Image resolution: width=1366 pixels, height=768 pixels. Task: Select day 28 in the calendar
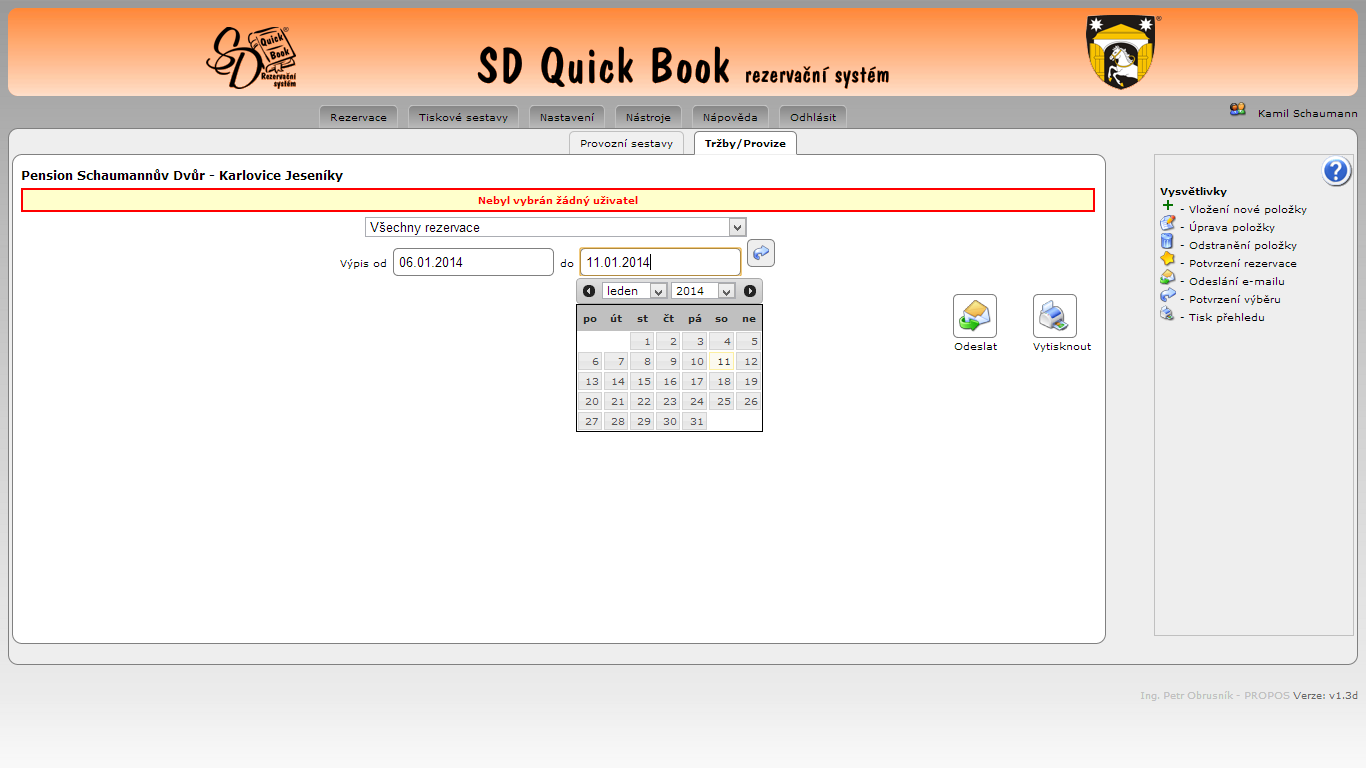tap(616, 421)
